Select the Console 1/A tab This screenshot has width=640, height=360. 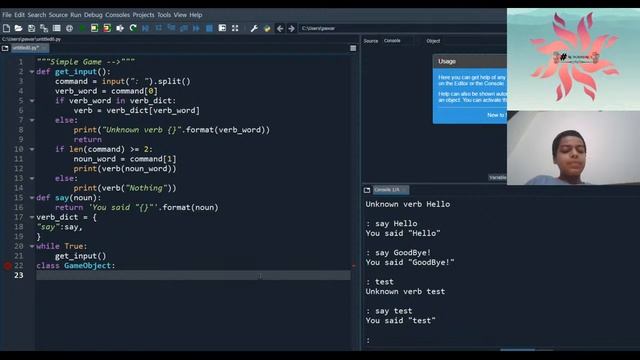[x=391, y=190]
